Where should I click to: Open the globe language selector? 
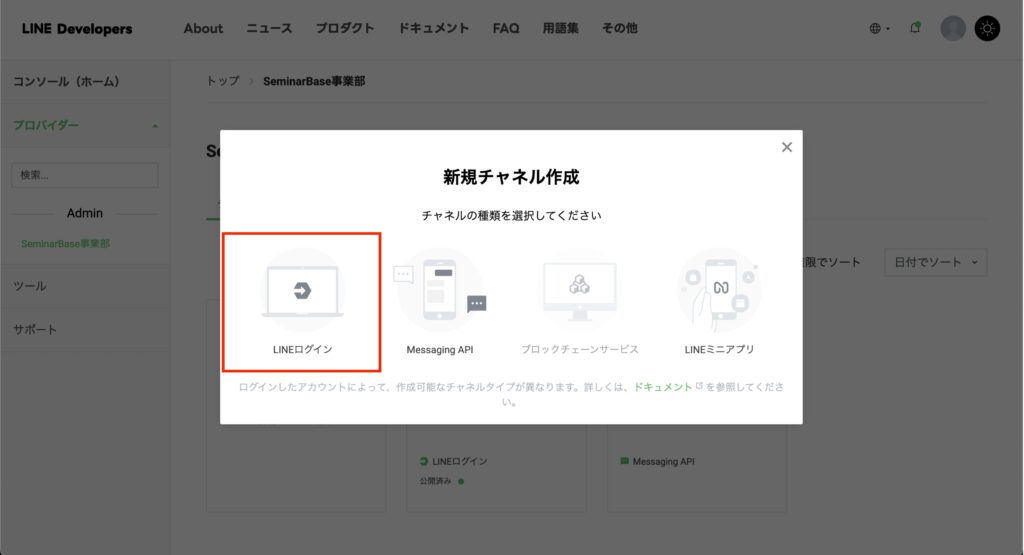click(x=879, y=28)
